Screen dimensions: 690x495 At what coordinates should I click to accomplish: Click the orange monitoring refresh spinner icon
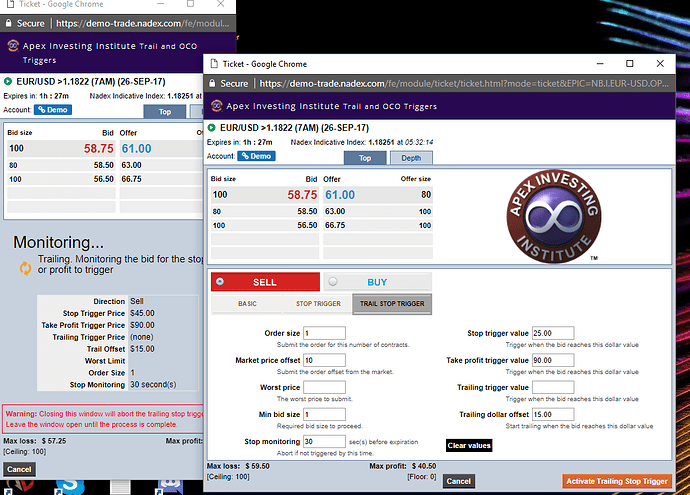point(25,268)
